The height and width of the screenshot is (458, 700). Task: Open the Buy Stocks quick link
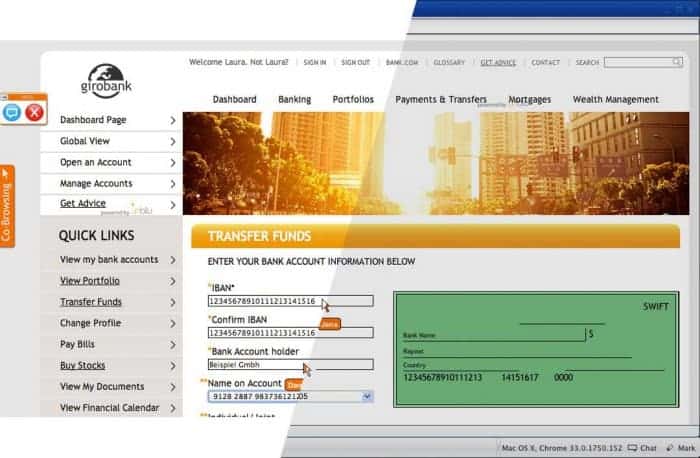(x=83, y=365)
